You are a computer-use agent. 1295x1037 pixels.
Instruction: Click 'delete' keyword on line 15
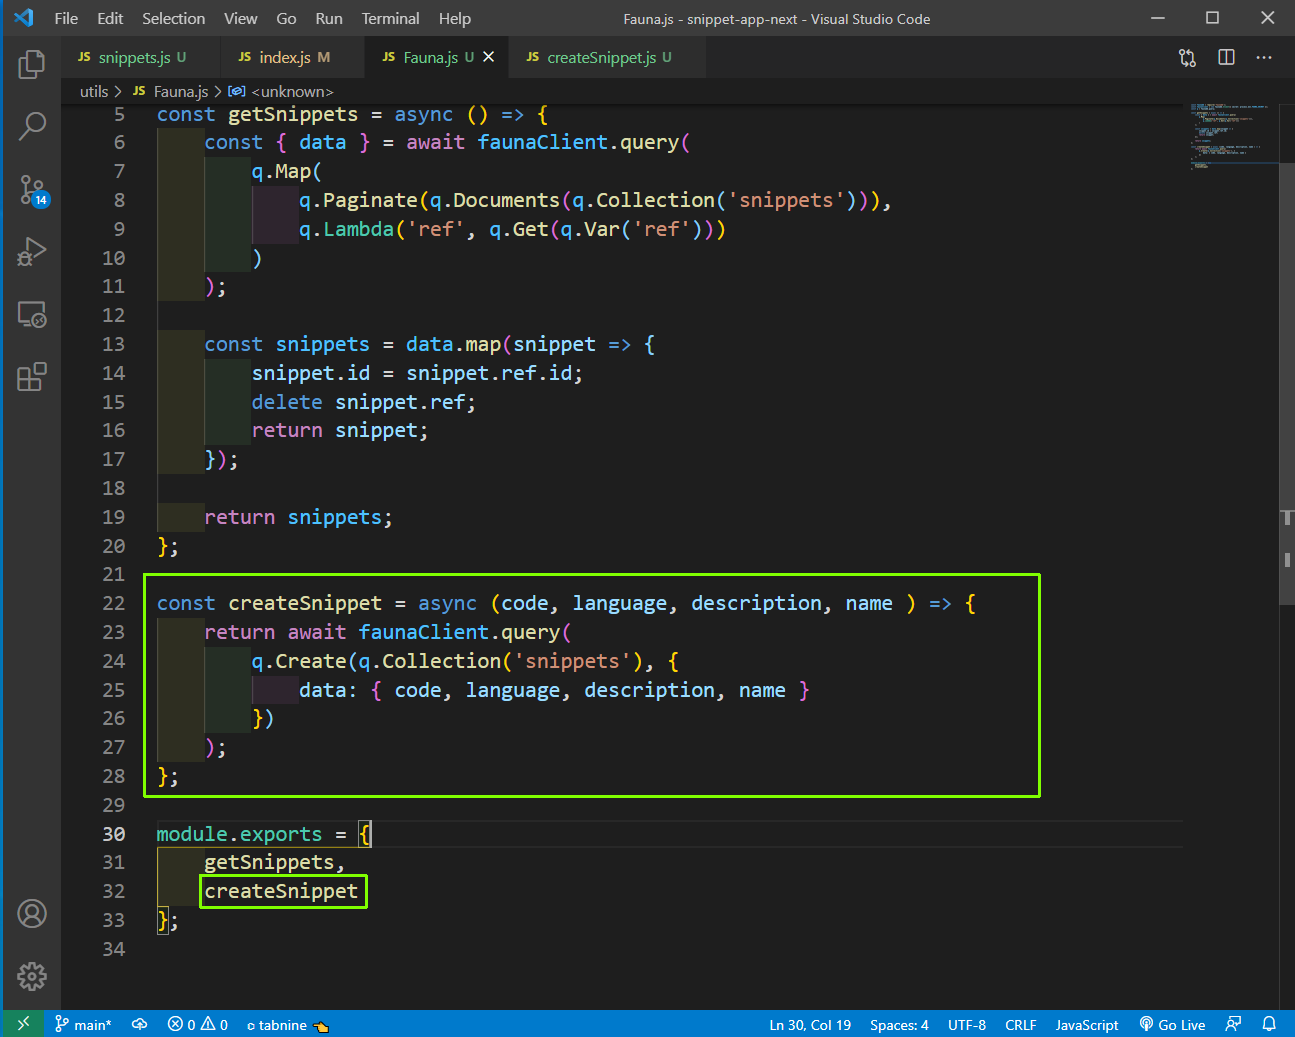[x=287, y=402]
